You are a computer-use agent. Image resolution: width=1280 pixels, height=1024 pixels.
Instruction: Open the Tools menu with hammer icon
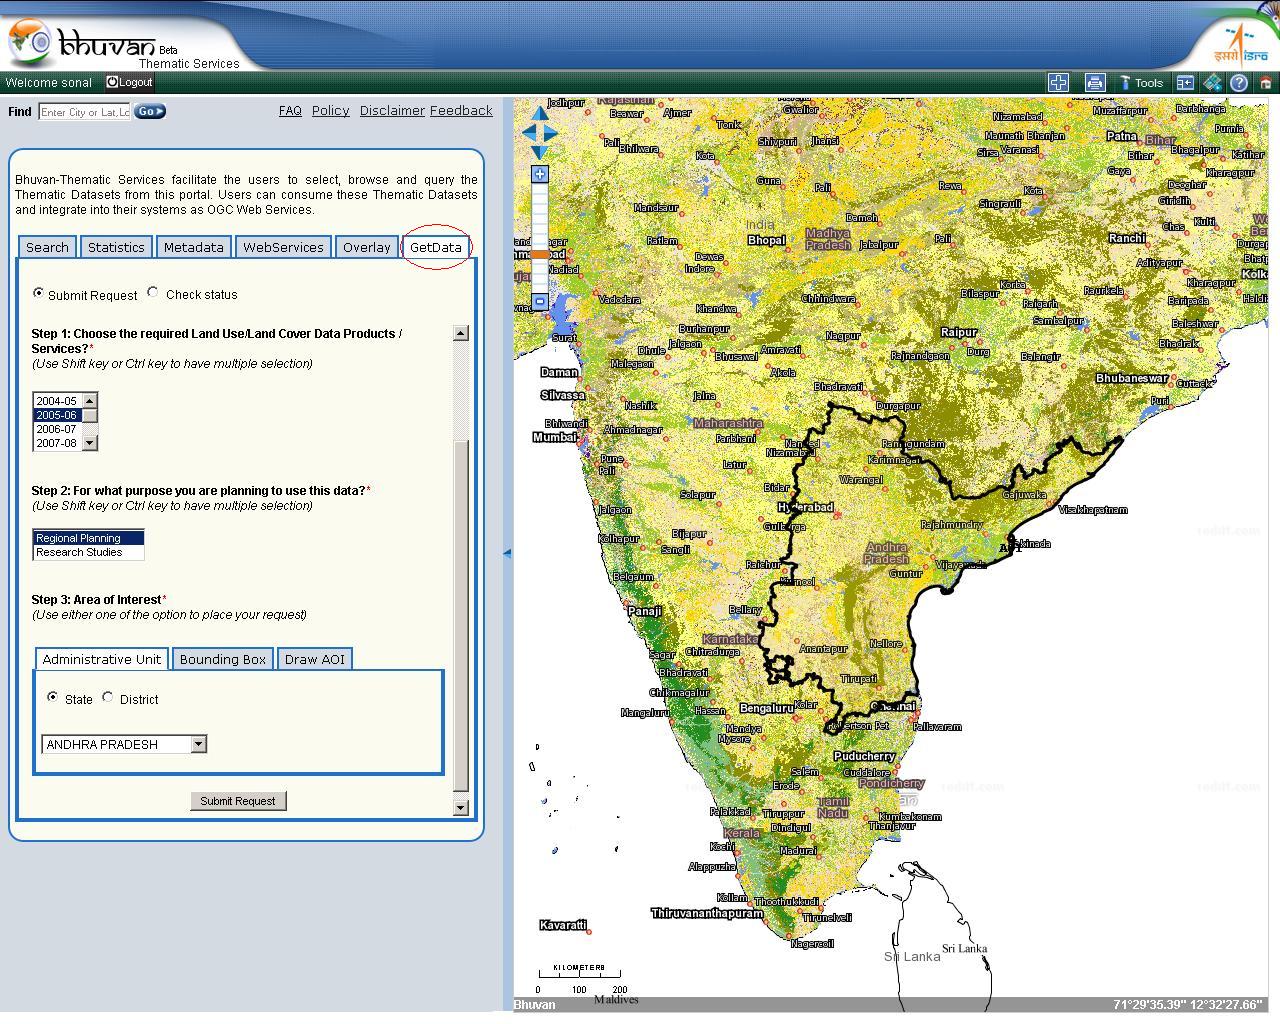[1141, 83]
